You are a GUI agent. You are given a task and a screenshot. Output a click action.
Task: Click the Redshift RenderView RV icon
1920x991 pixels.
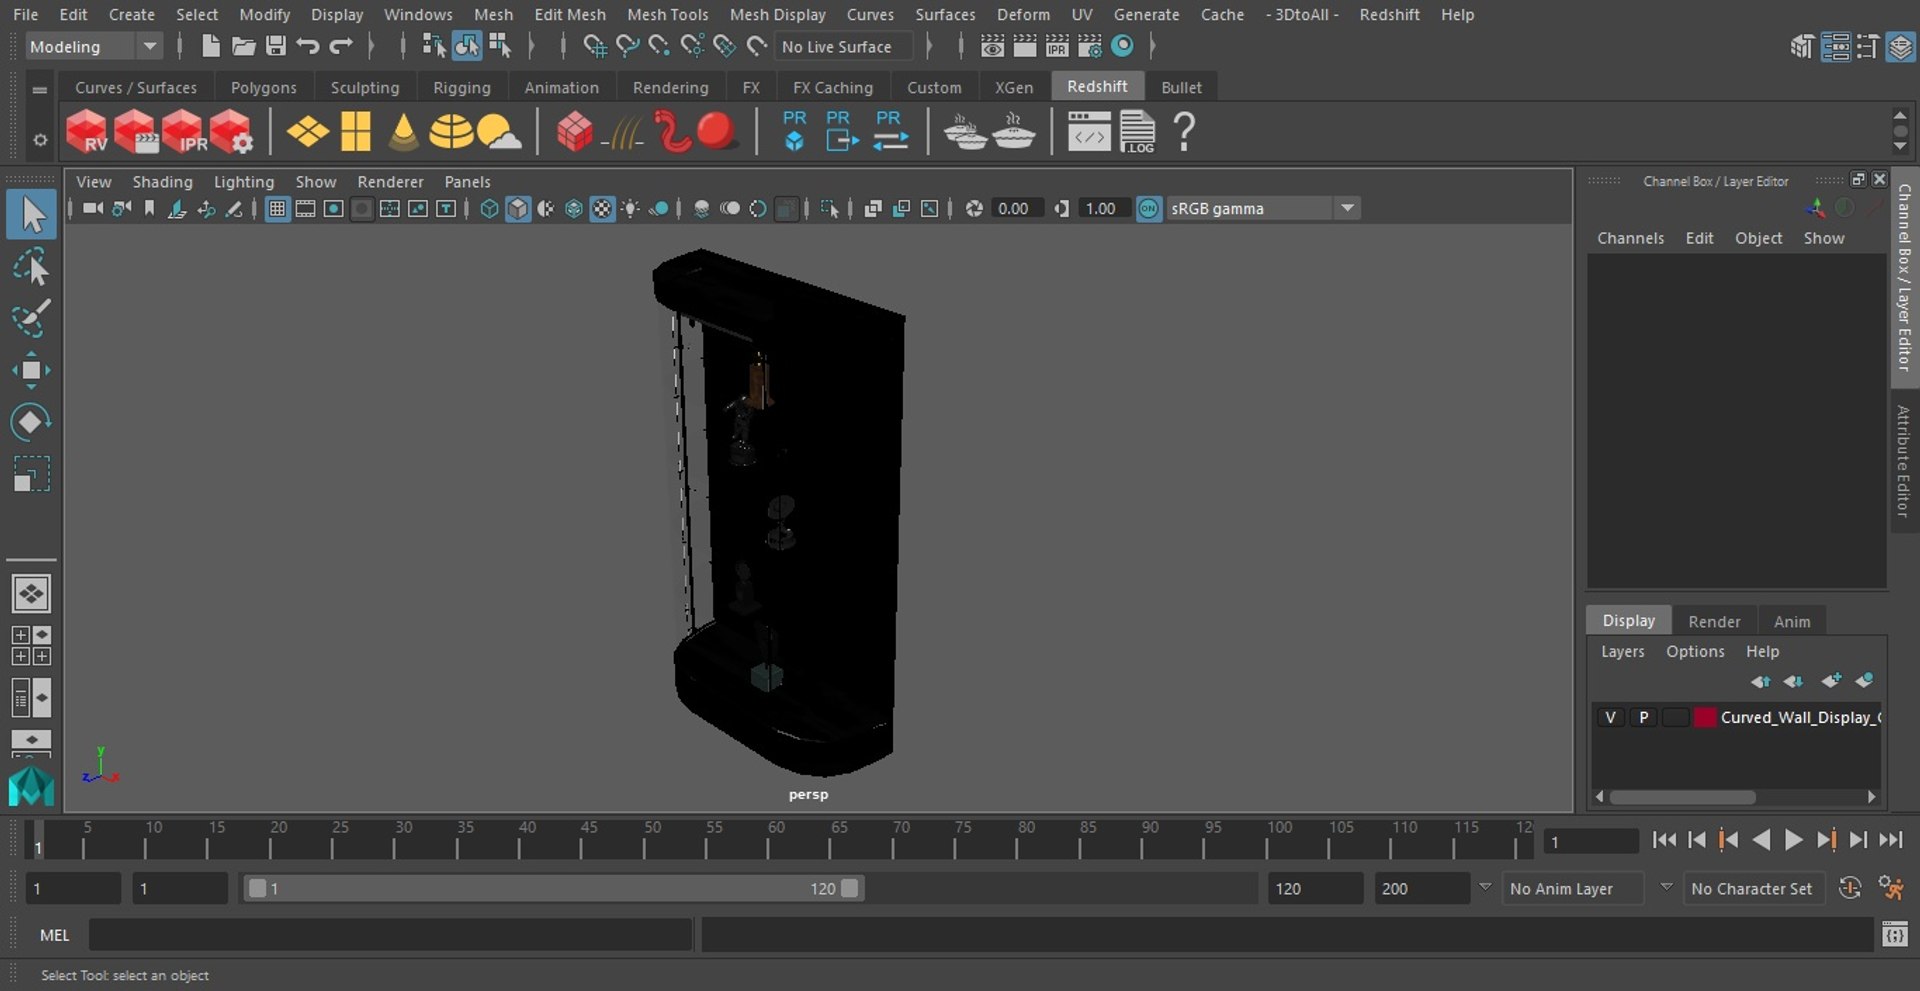click(x=86, y=132)
